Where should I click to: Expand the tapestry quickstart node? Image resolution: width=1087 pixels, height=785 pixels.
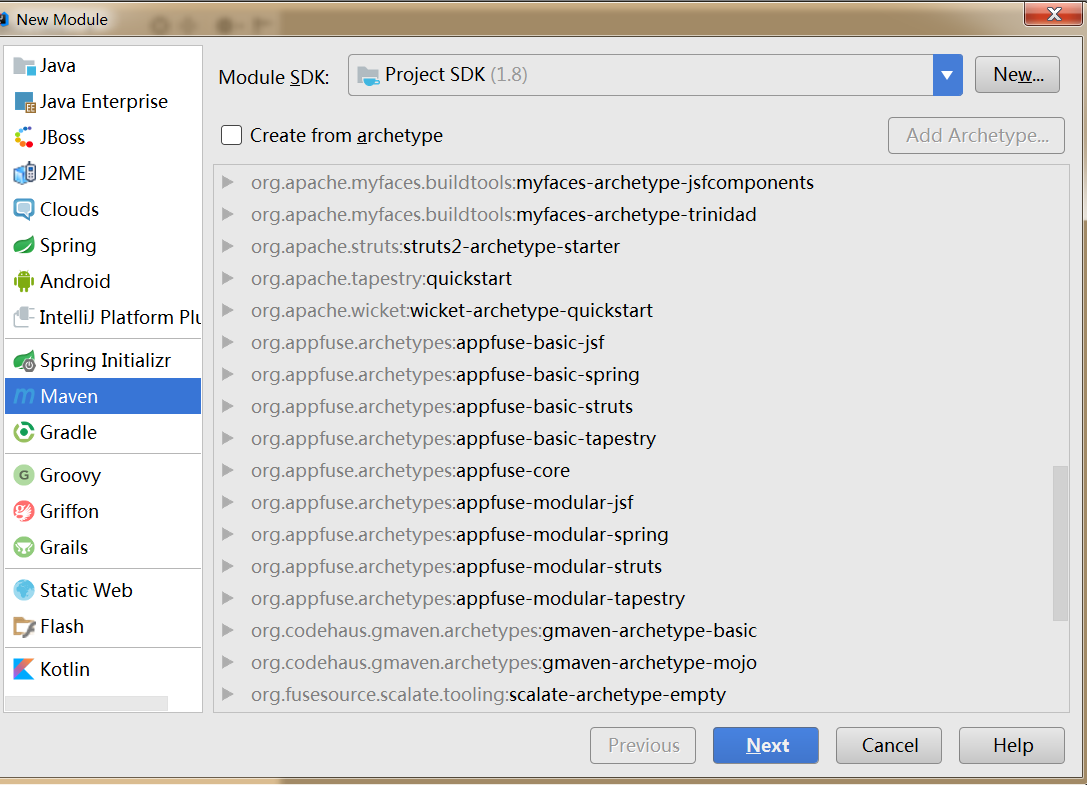tap(227, 278)
